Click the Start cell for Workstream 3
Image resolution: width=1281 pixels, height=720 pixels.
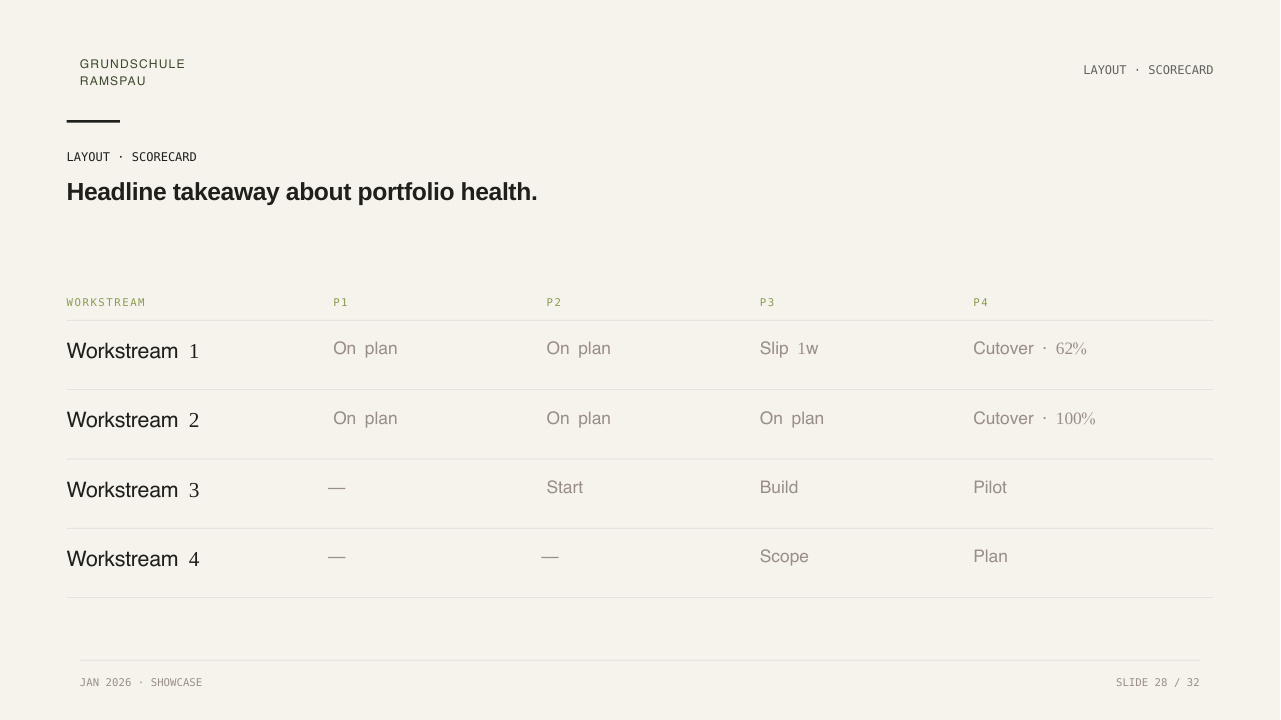[564, 487]
